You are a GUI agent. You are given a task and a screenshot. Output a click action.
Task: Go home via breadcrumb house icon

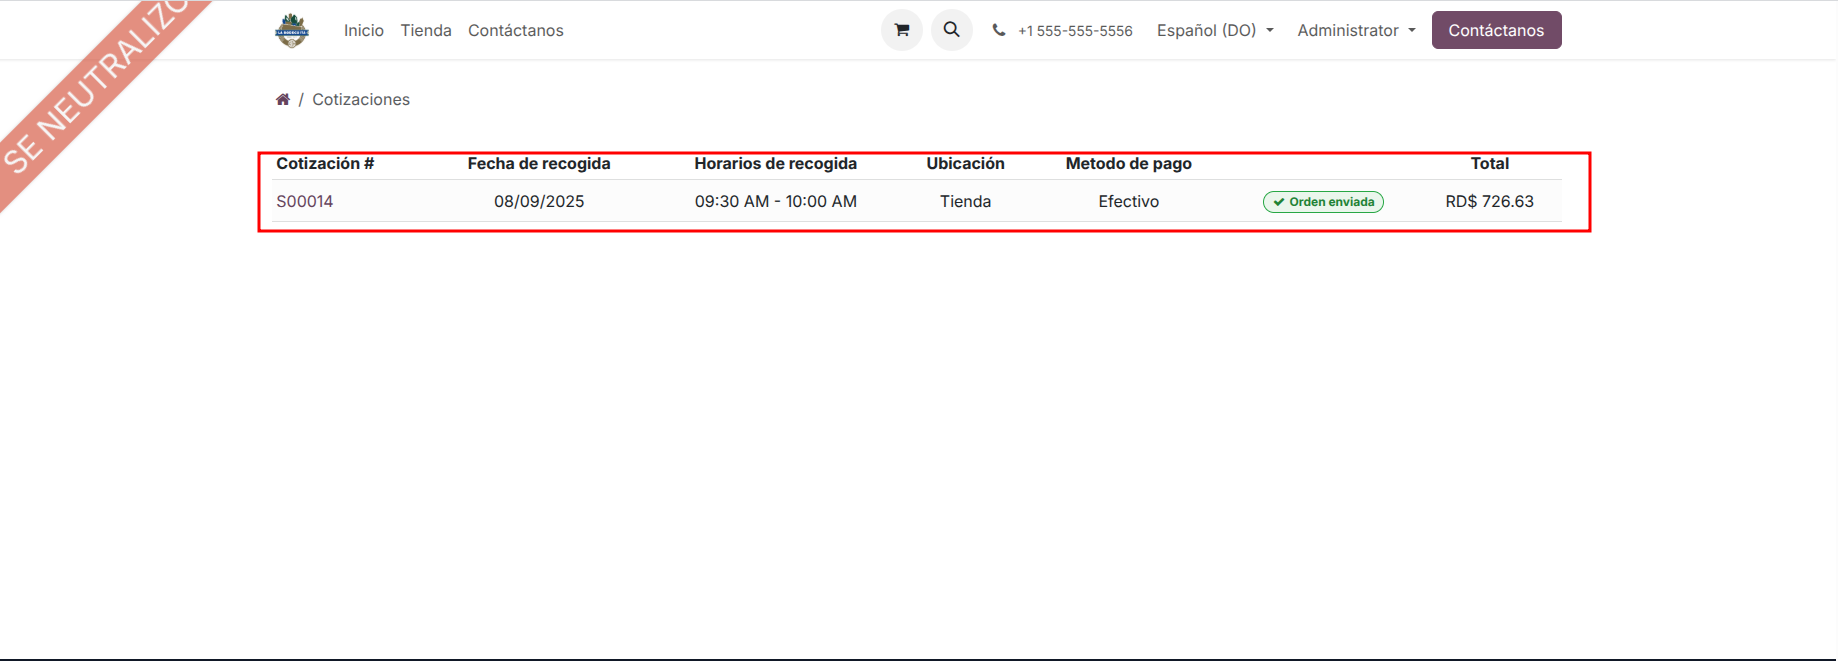click(283, 99)
